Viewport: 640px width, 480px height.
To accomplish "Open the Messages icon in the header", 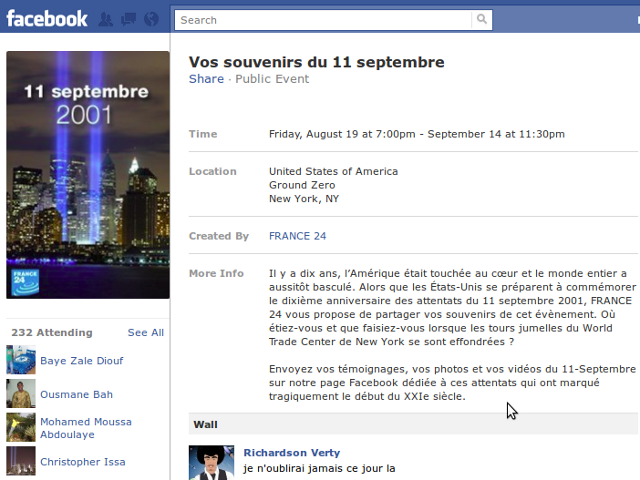I will tap(129, 19).
